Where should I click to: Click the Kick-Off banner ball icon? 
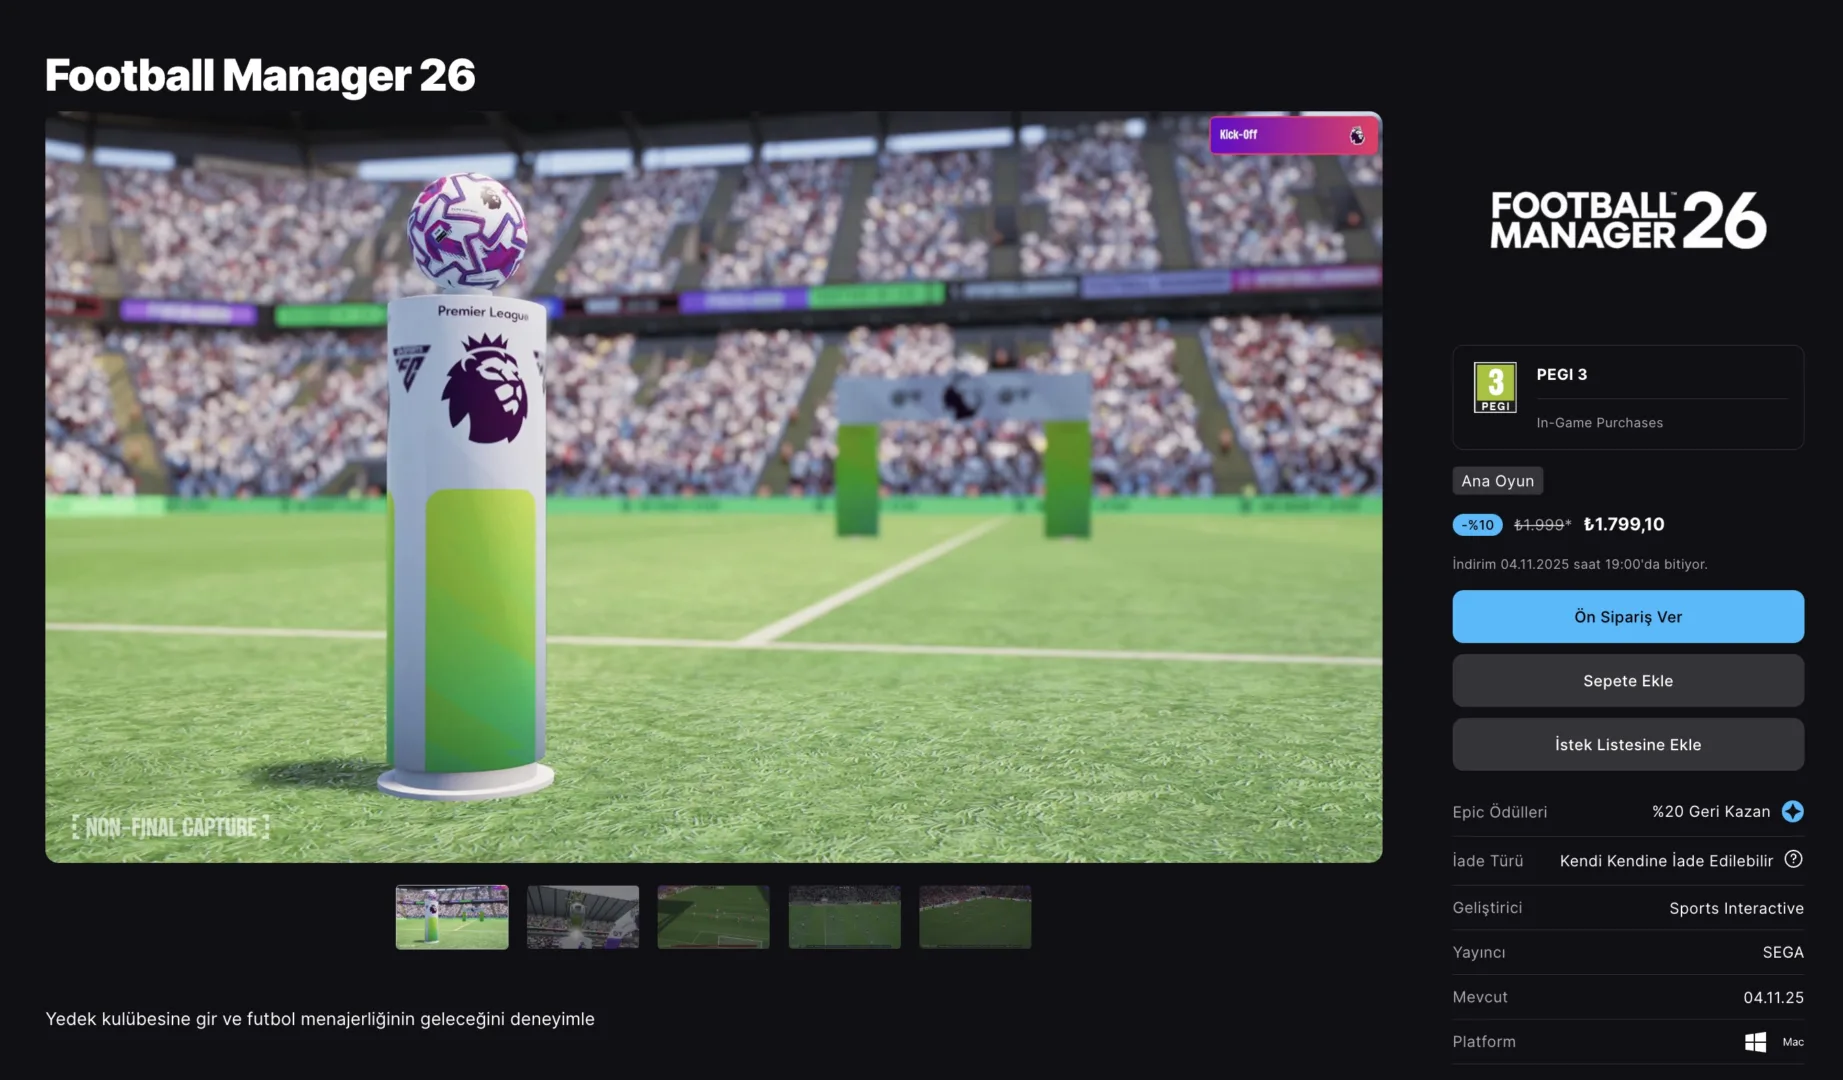click(1356, 135)
